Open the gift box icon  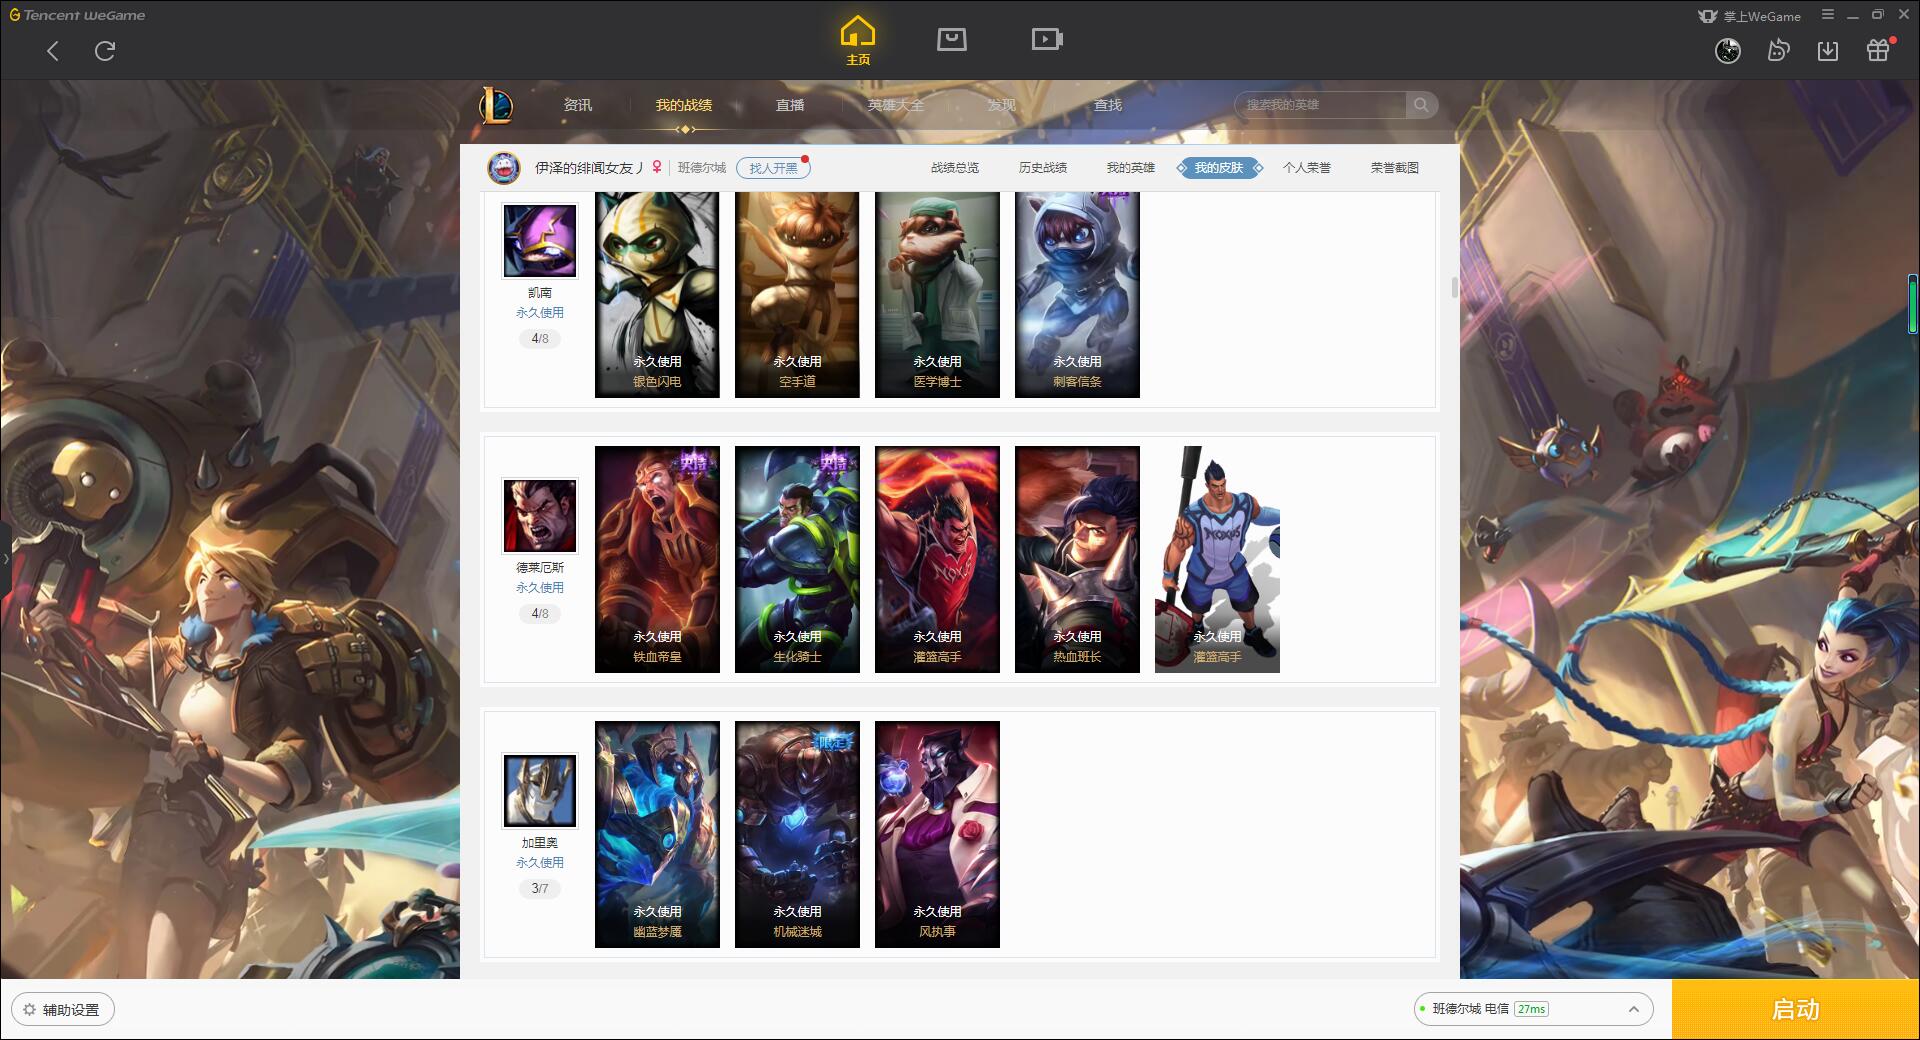[x=1879, y=50]
